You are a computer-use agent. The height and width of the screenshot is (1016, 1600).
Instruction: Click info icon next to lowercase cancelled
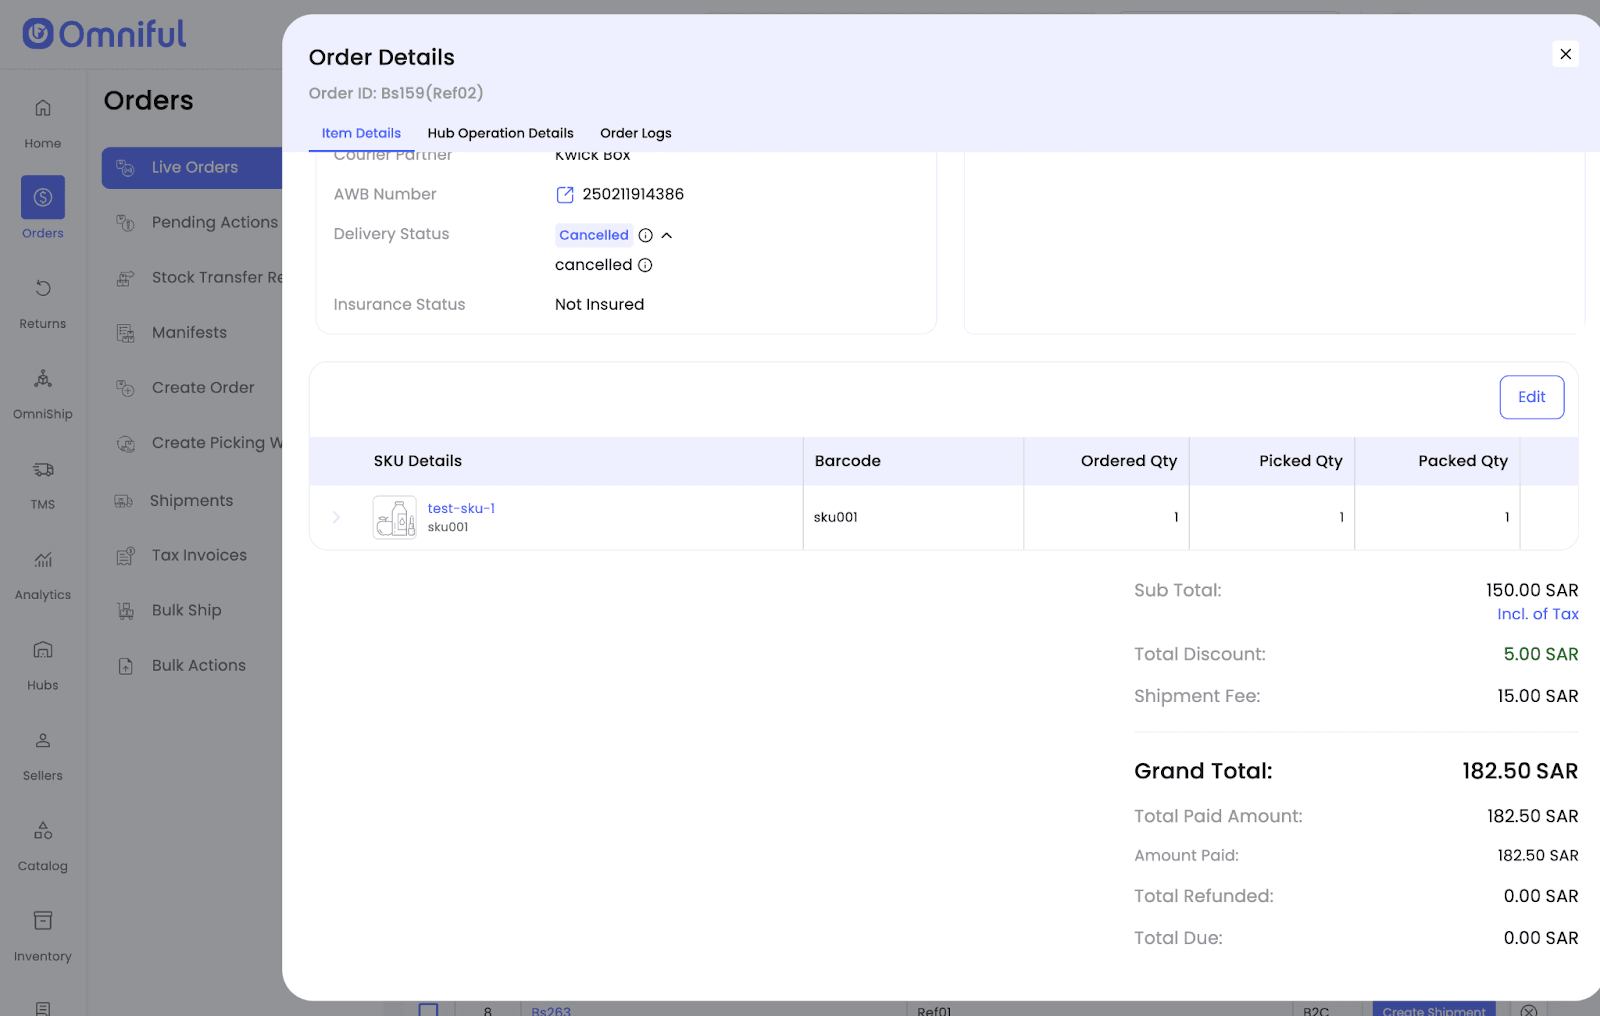point(645,265)
